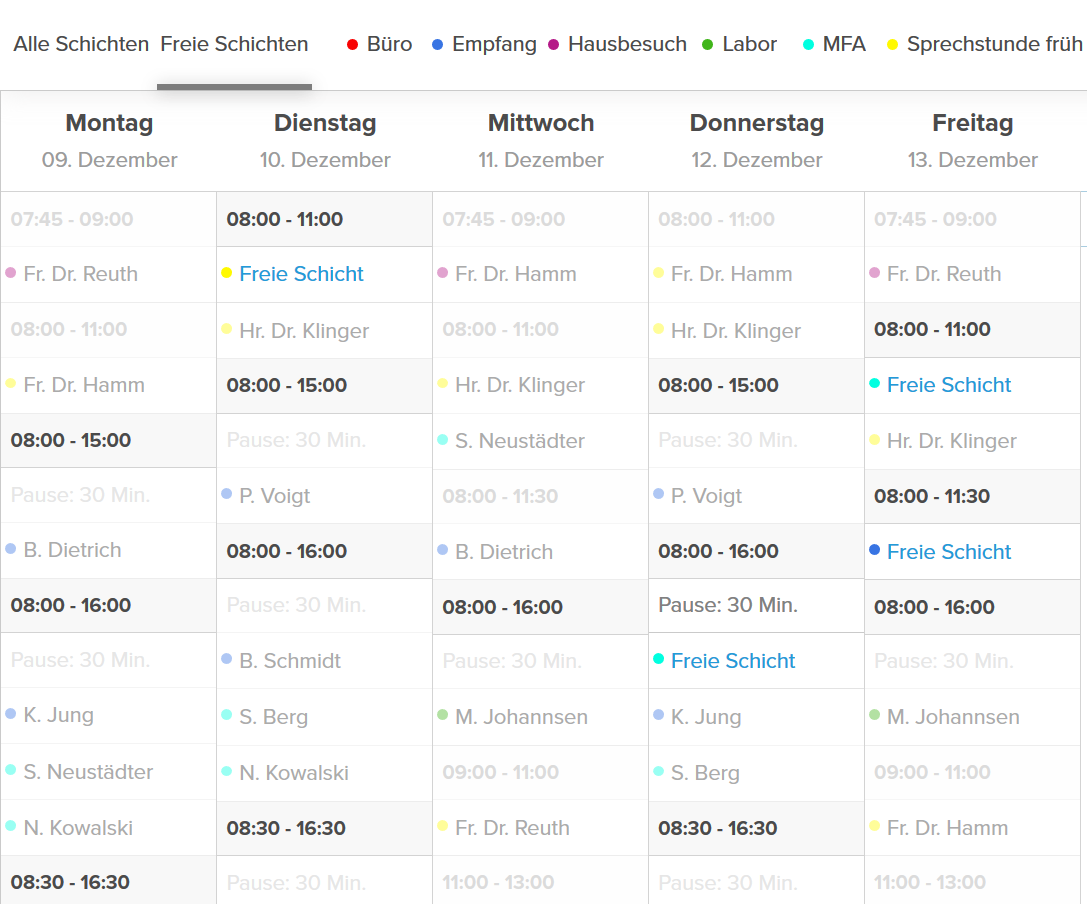The height and width of the screenshot is (904, 1087).
Task: Select the Montag 09. Dezember column header
Action: (x=109, y=140)
